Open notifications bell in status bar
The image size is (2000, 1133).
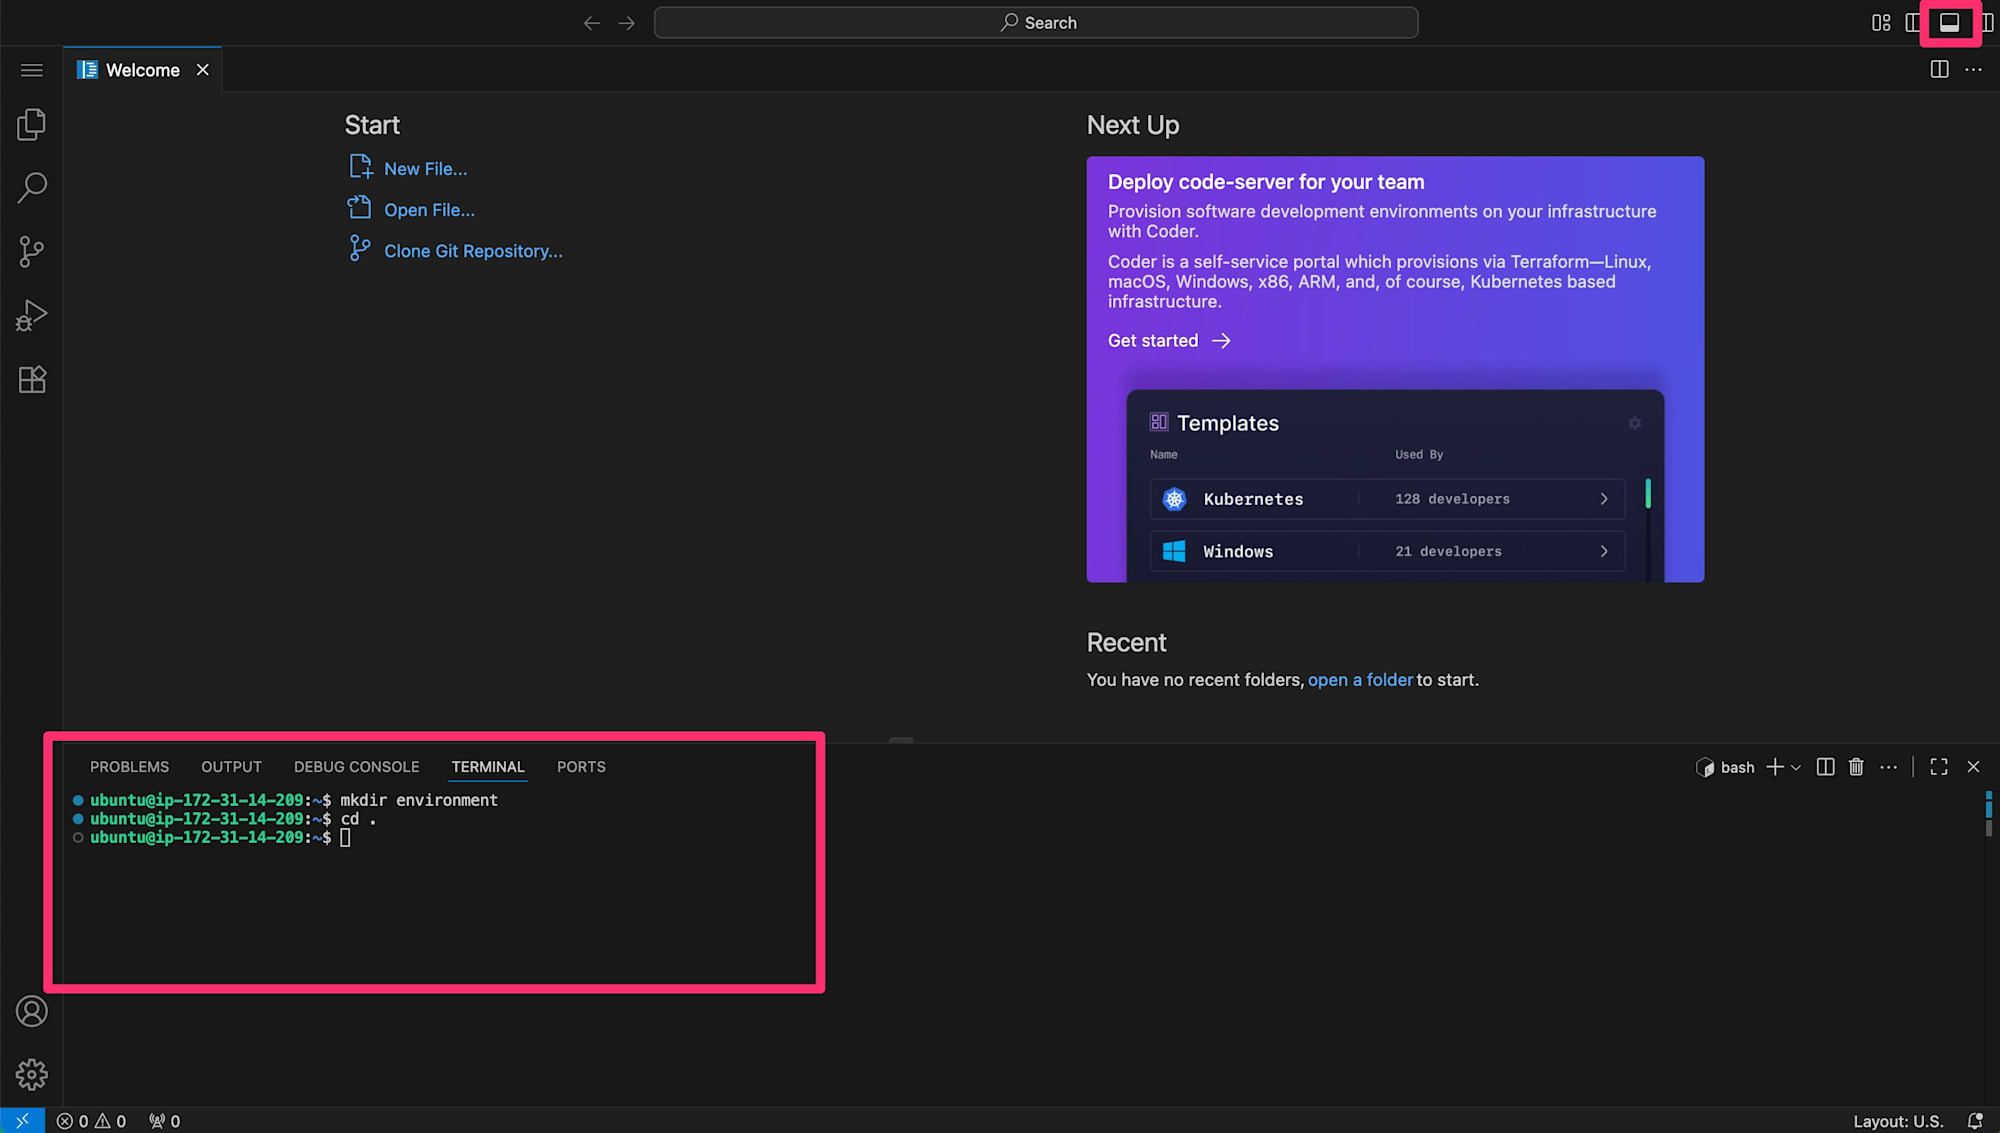point(1975,1121)
